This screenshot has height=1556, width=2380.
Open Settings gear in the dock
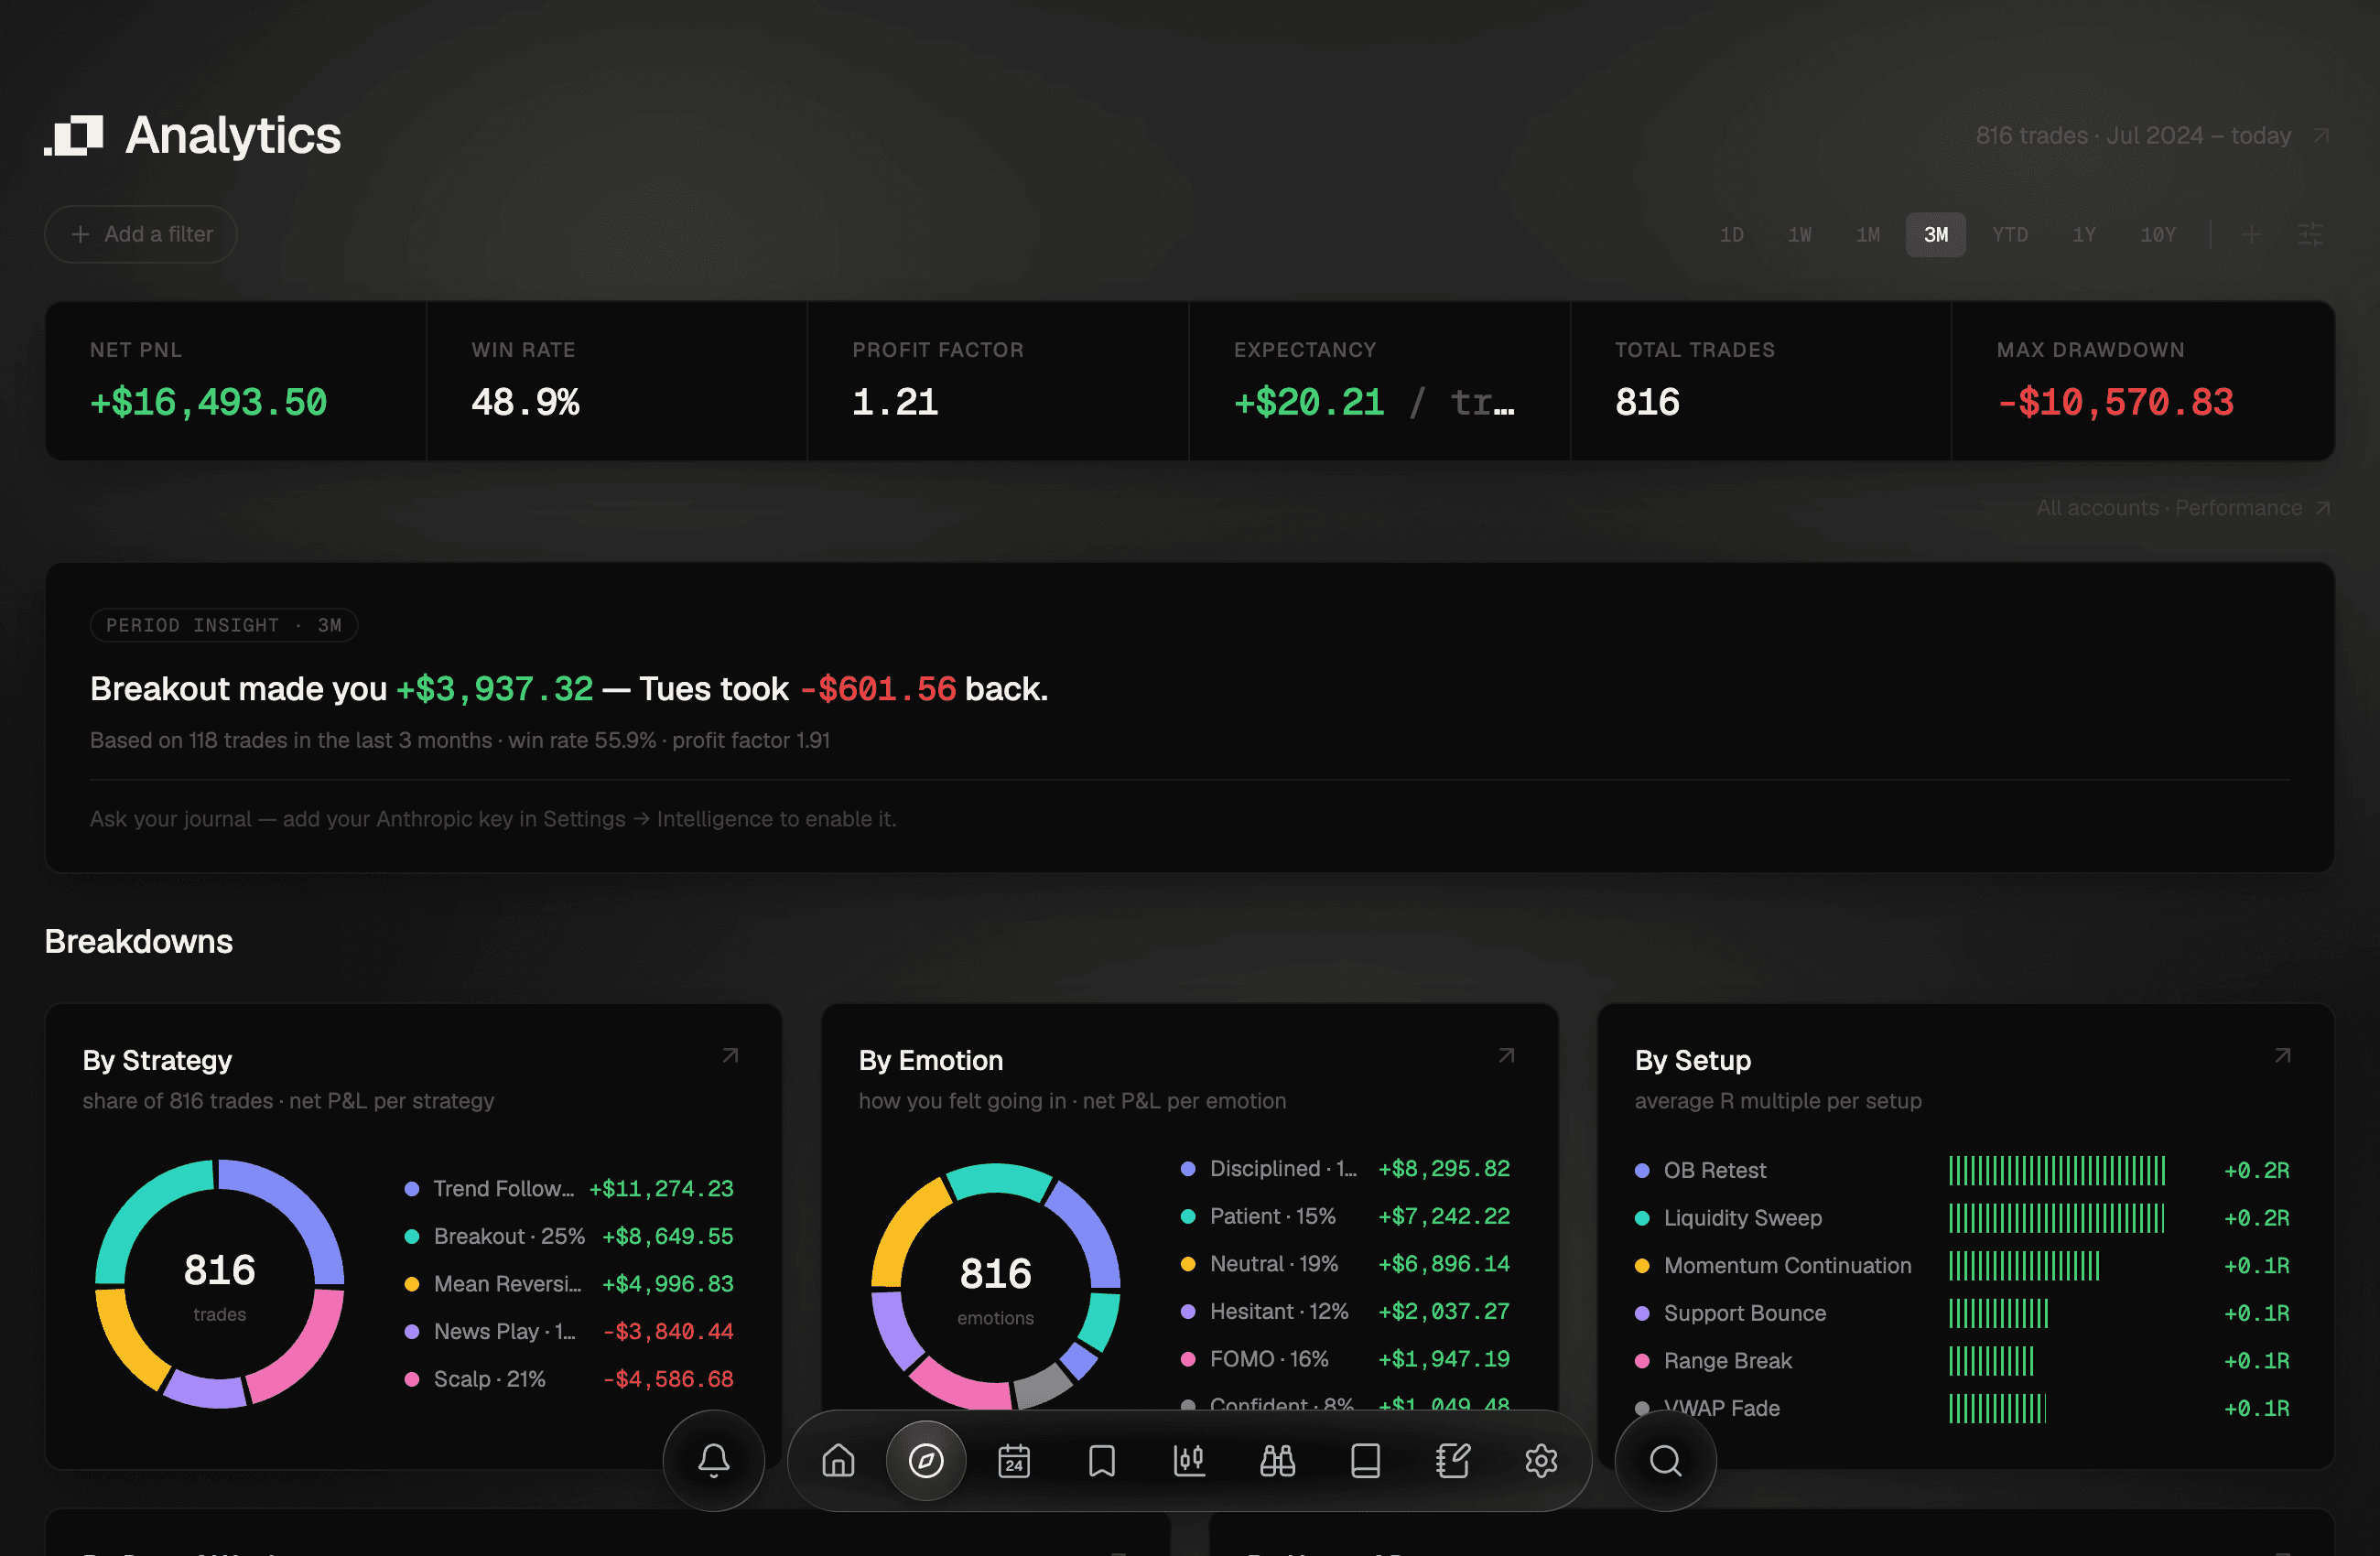point(1541,1460)
